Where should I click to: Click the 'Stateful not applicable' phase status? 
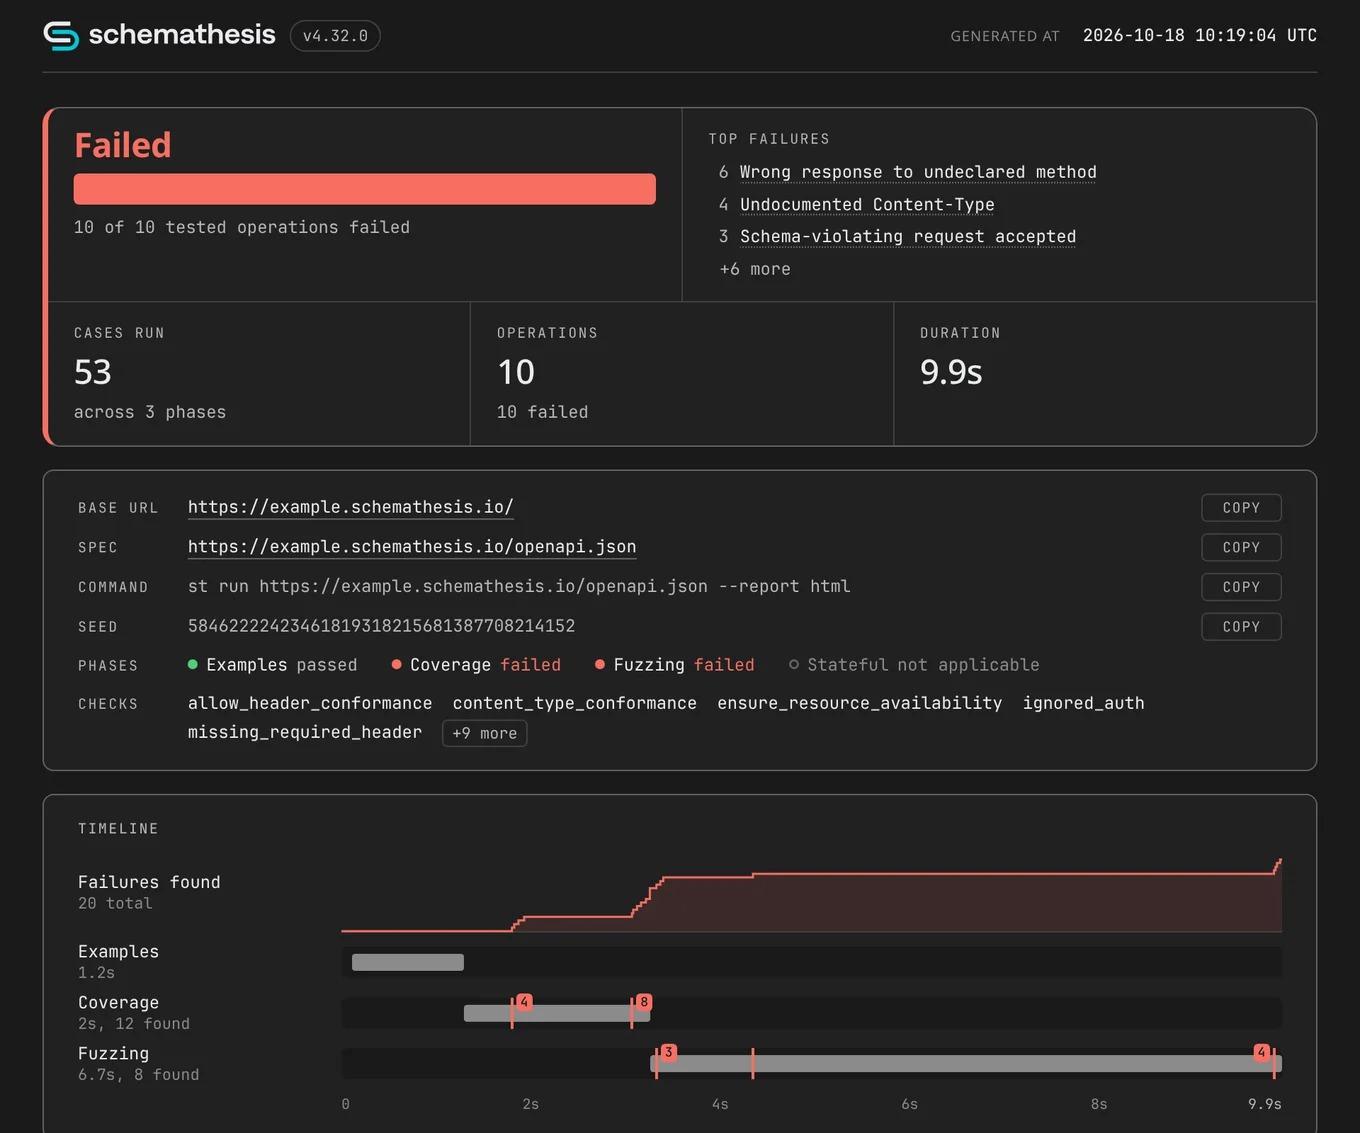(914, 665)
